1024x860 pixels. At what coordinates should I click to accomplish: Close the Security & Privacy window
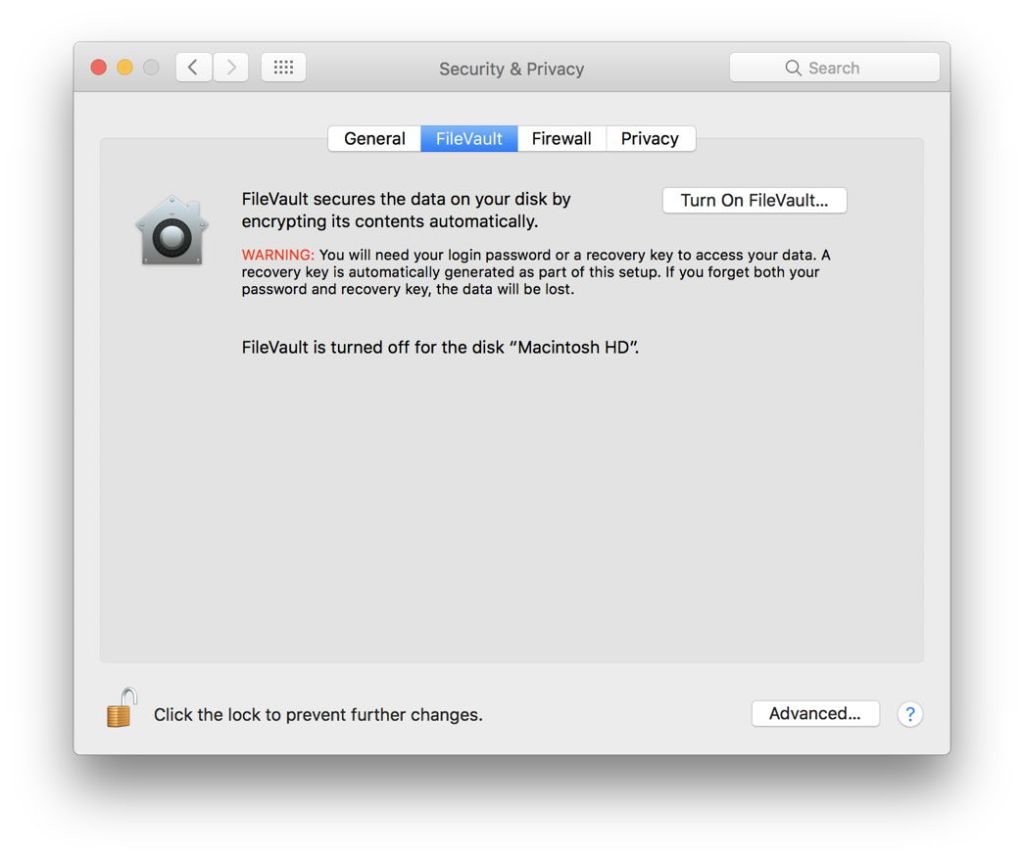99,68
